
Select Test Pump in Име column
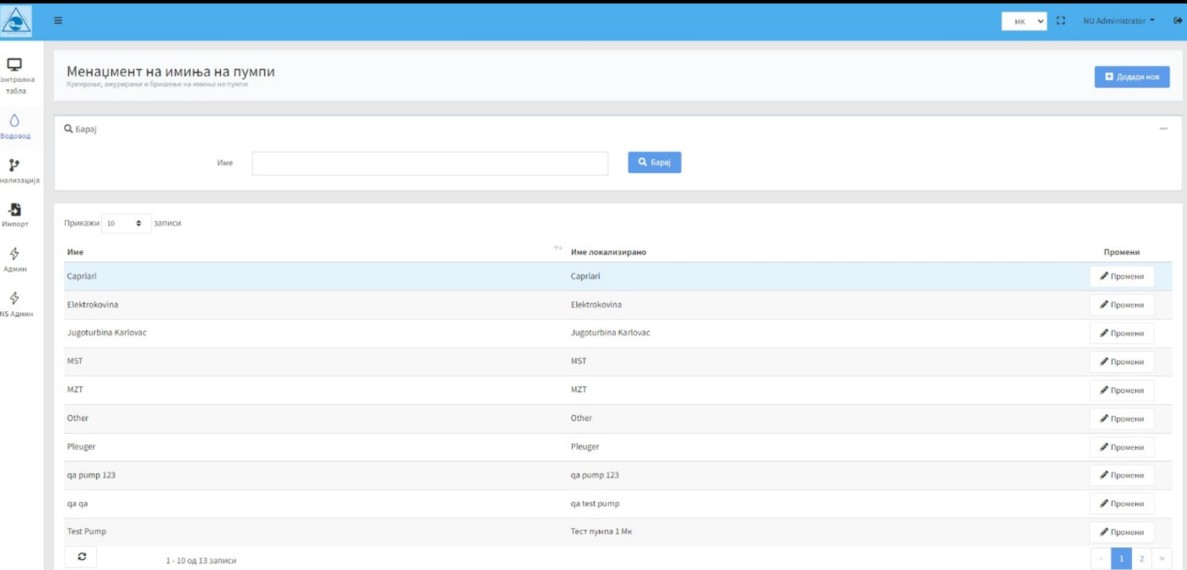pyautogui.click(x=86, y=532)
